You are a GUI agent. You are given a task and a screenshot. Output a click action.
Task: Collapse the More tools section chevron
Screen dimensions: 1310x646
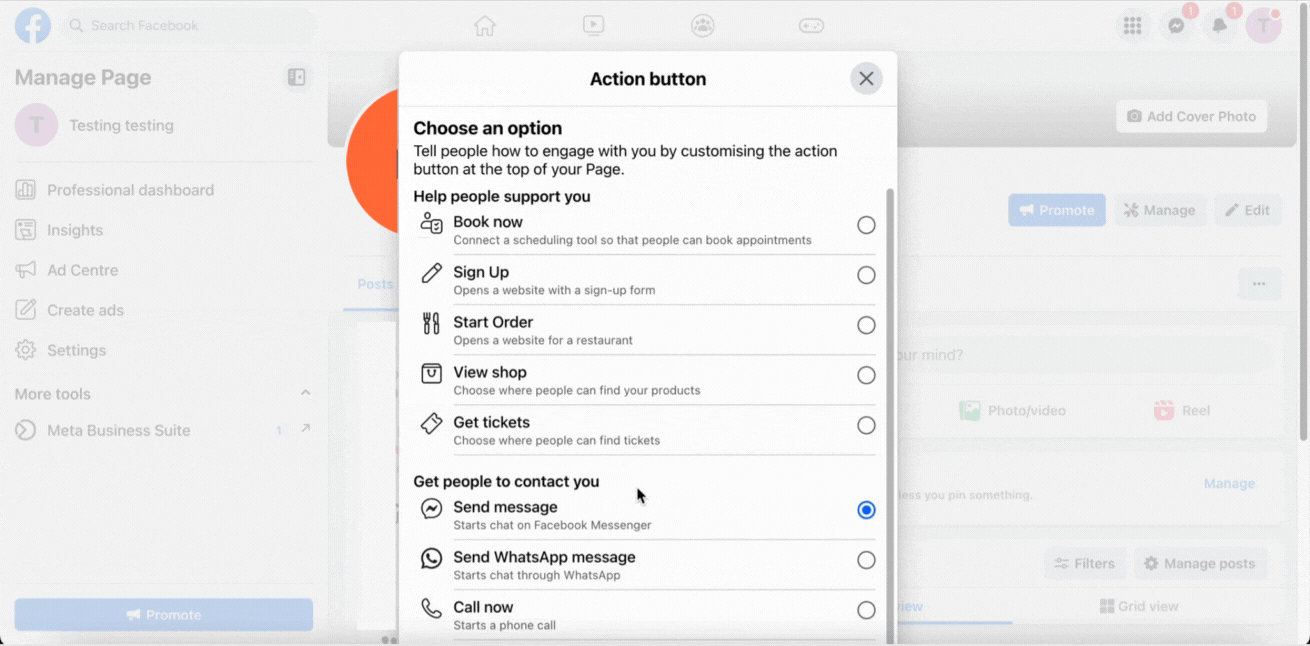tap(305, 393)
